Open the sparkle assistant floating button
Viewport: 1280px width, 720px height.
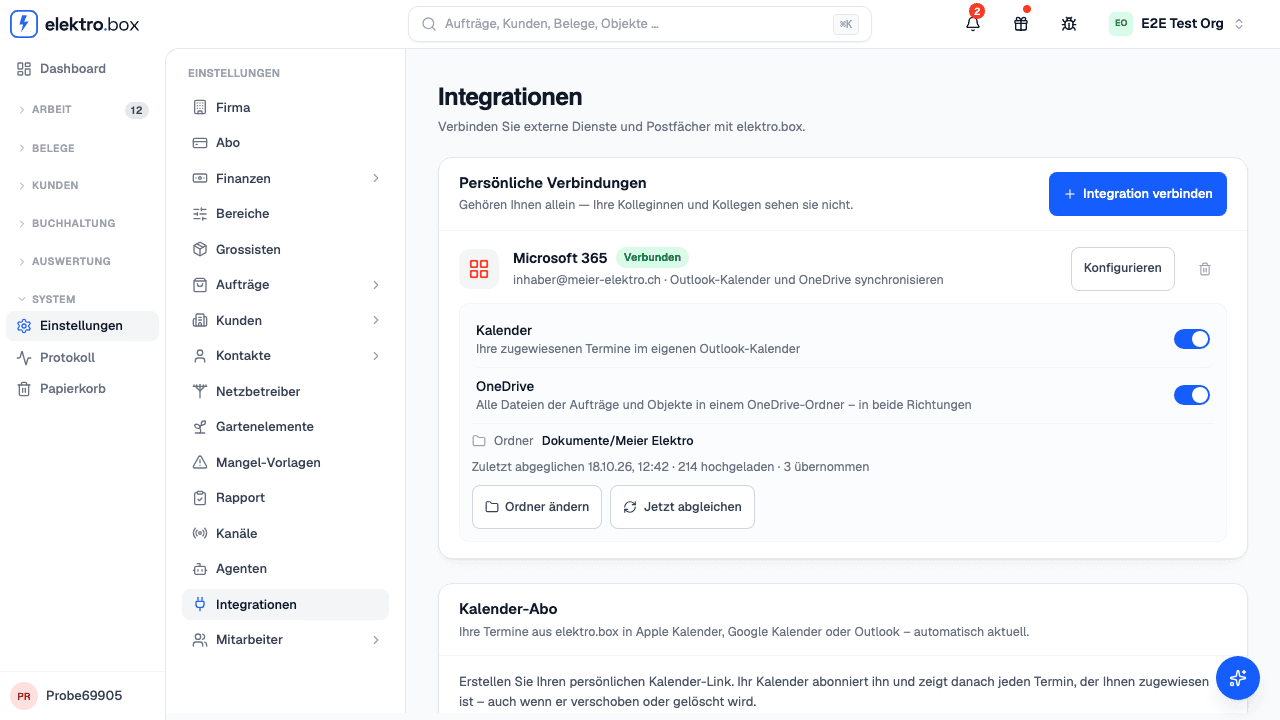1238,678
